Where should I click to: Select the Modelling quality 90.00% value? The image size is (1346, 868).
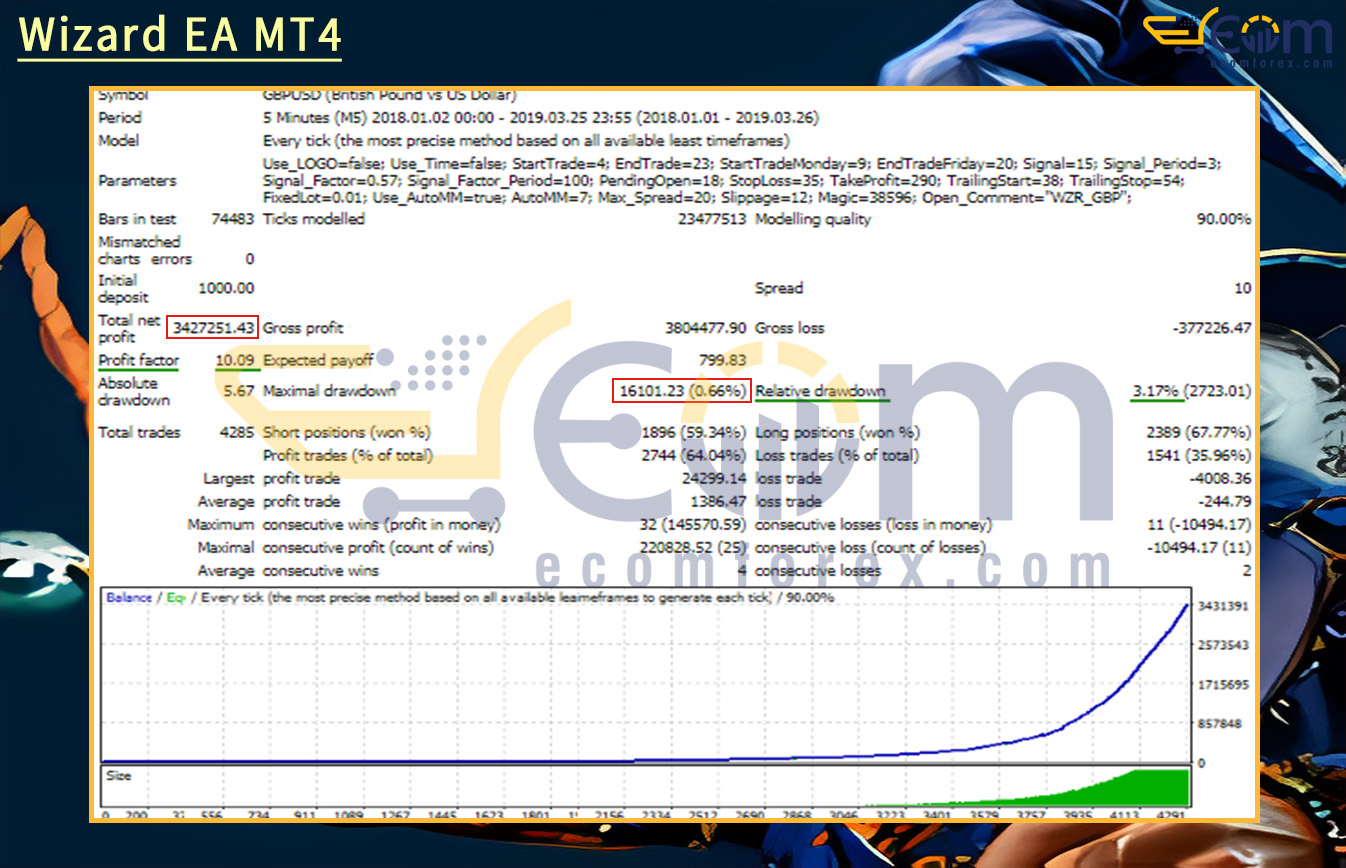point(1223,219)
